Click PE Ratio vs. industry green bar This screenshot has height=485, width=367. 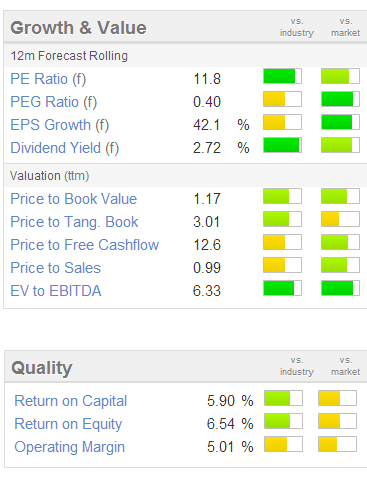(282, 76)
